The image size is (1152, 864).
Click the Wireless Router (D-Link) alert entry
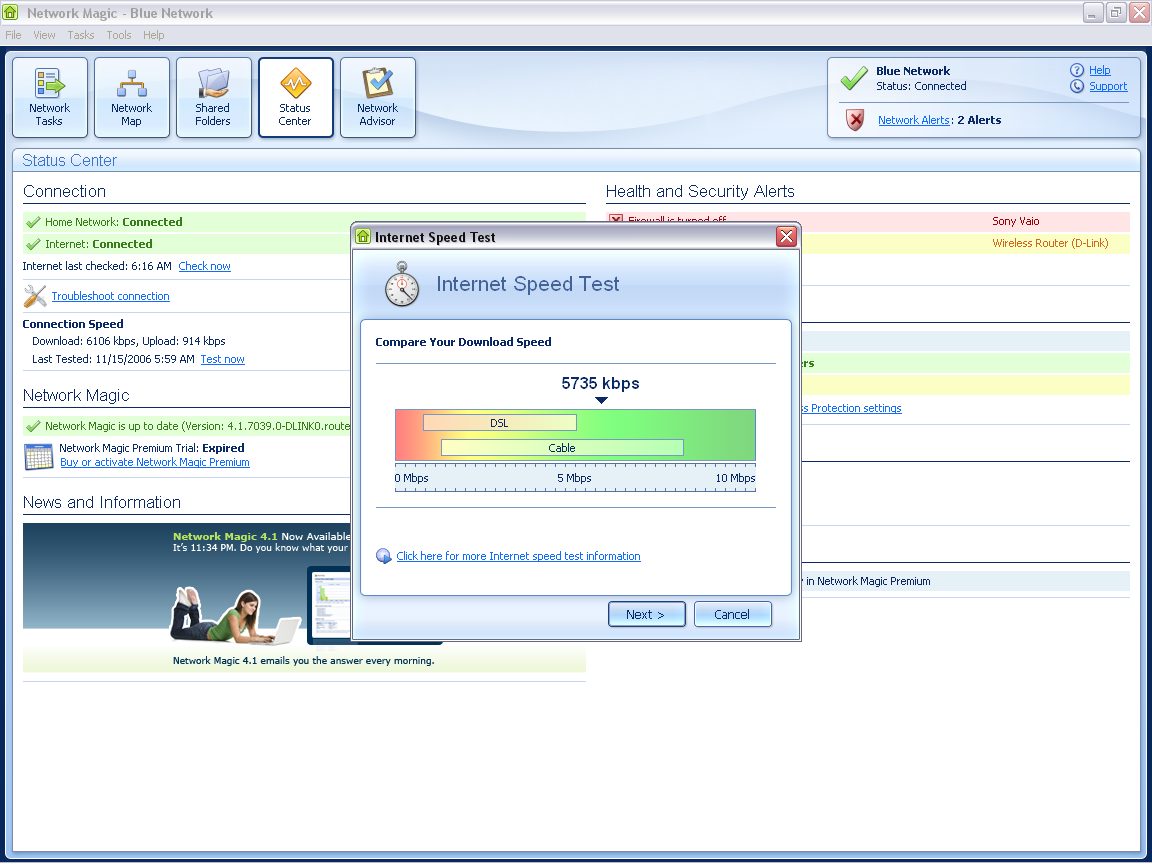pyautogui.click(x=1050, y=243)
